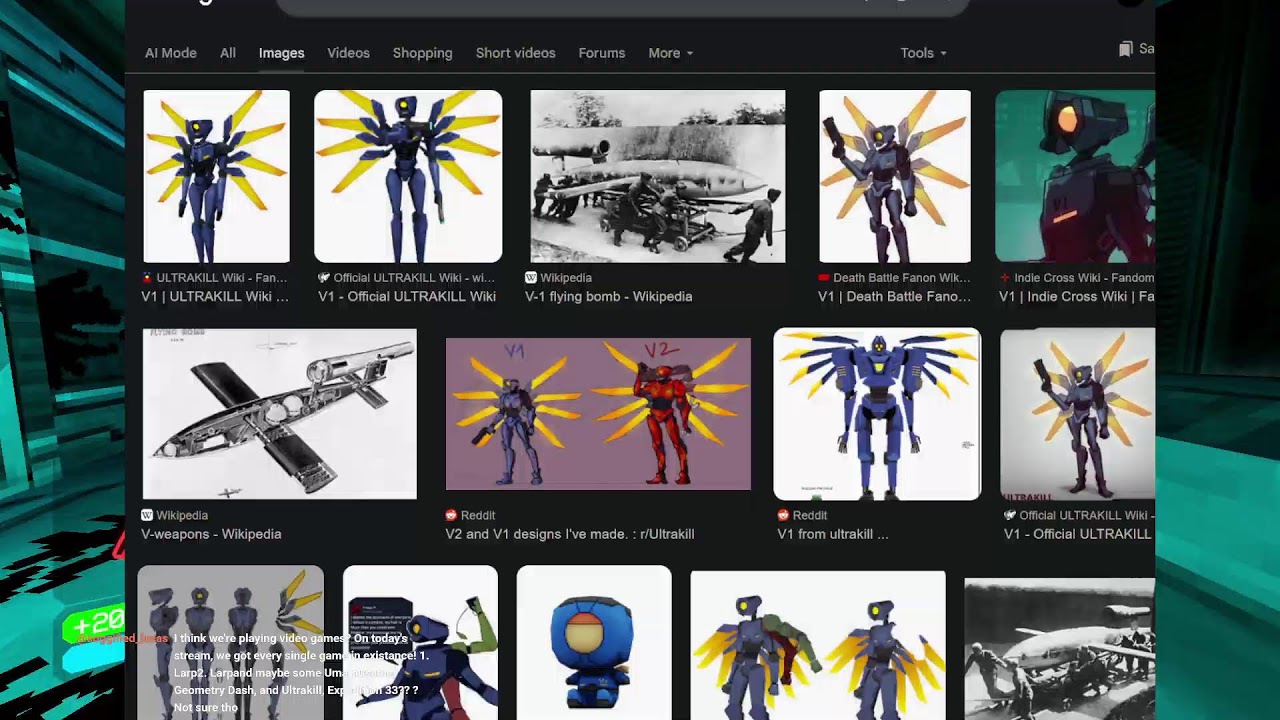Go to the Short videos tab
This screenshot has width=1280, height=720.
coord(515,53)
